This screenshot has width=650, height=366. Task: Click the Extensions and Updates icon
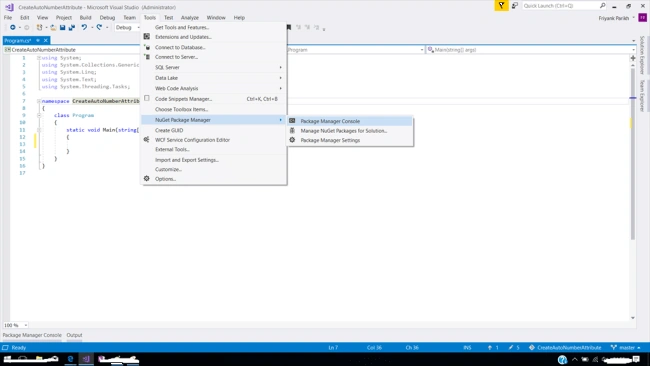(x=147, y=37)
